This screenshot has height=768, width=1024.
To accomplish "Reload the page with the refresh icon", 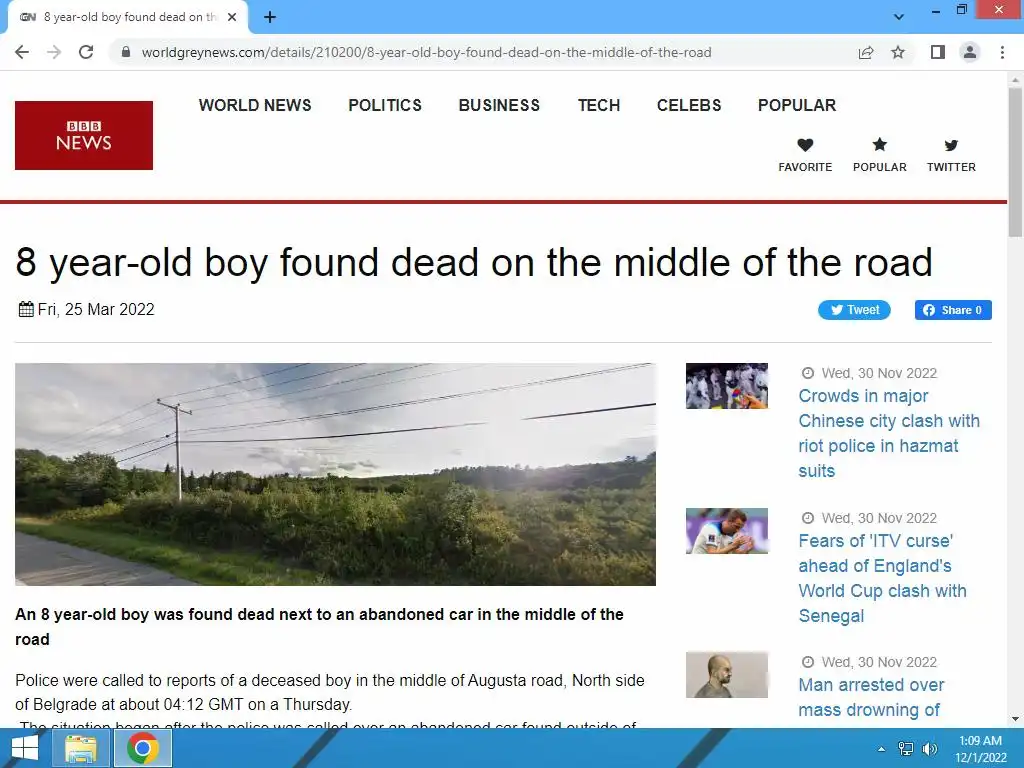I will tap(86, 52).
